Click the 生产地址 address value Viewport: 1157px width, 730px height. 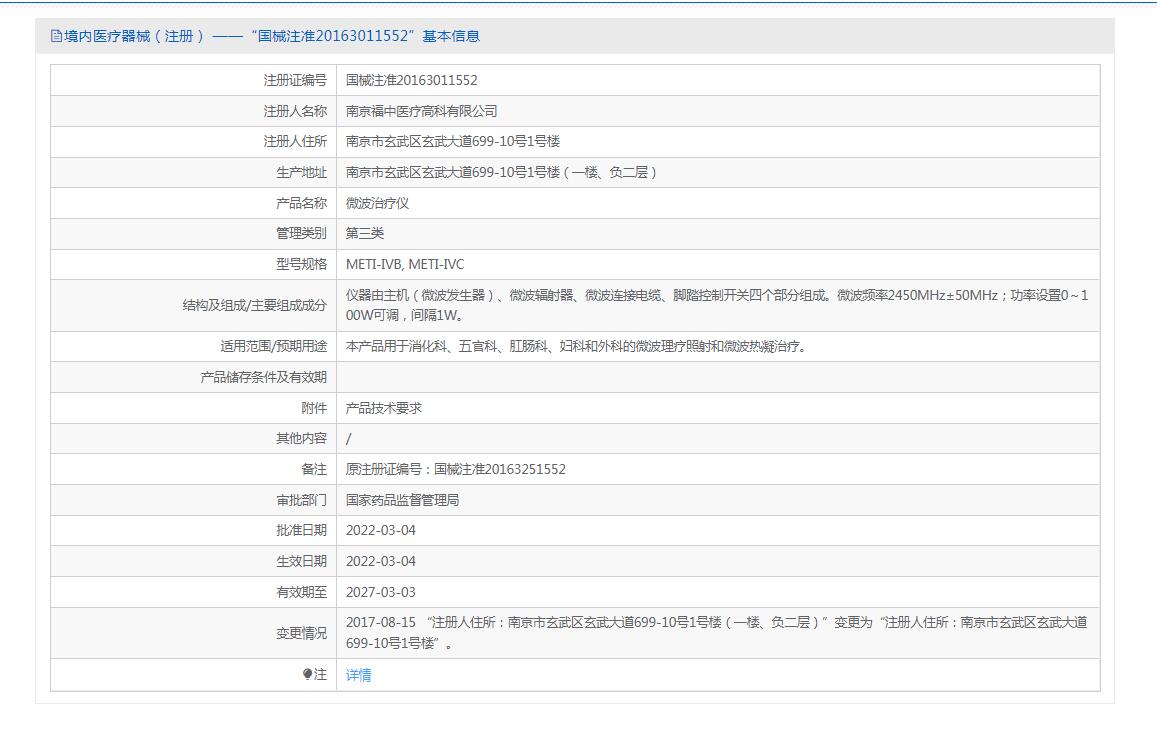click(501, 172)
